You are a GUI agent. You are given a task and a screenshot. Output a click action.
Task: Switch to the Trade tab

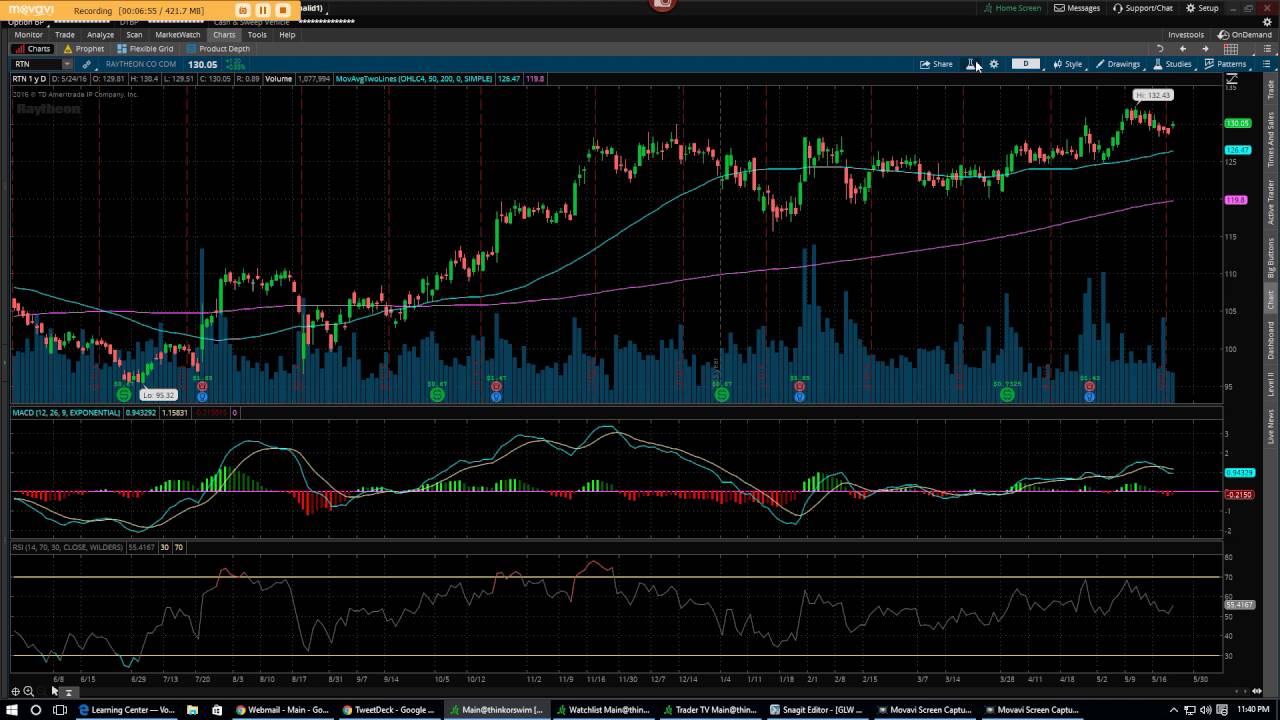[65, 35]
